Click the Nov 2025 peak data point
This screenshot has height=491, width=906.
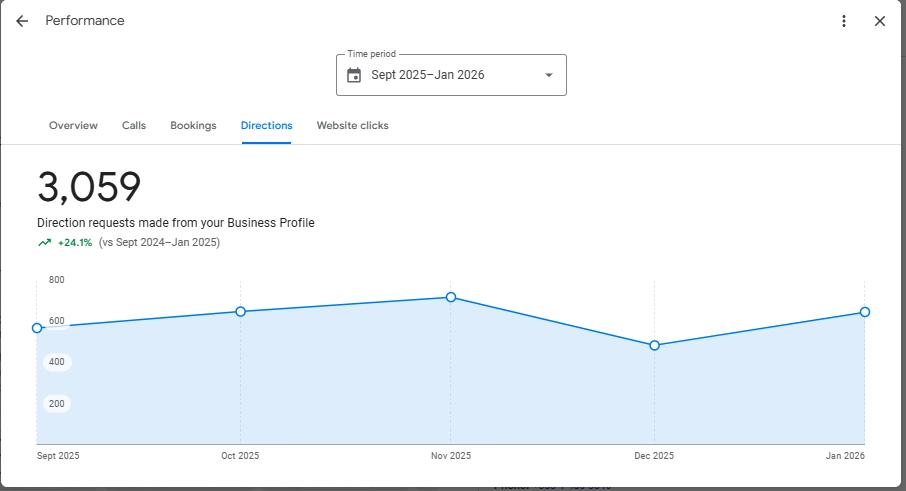[x=451, y=297]
